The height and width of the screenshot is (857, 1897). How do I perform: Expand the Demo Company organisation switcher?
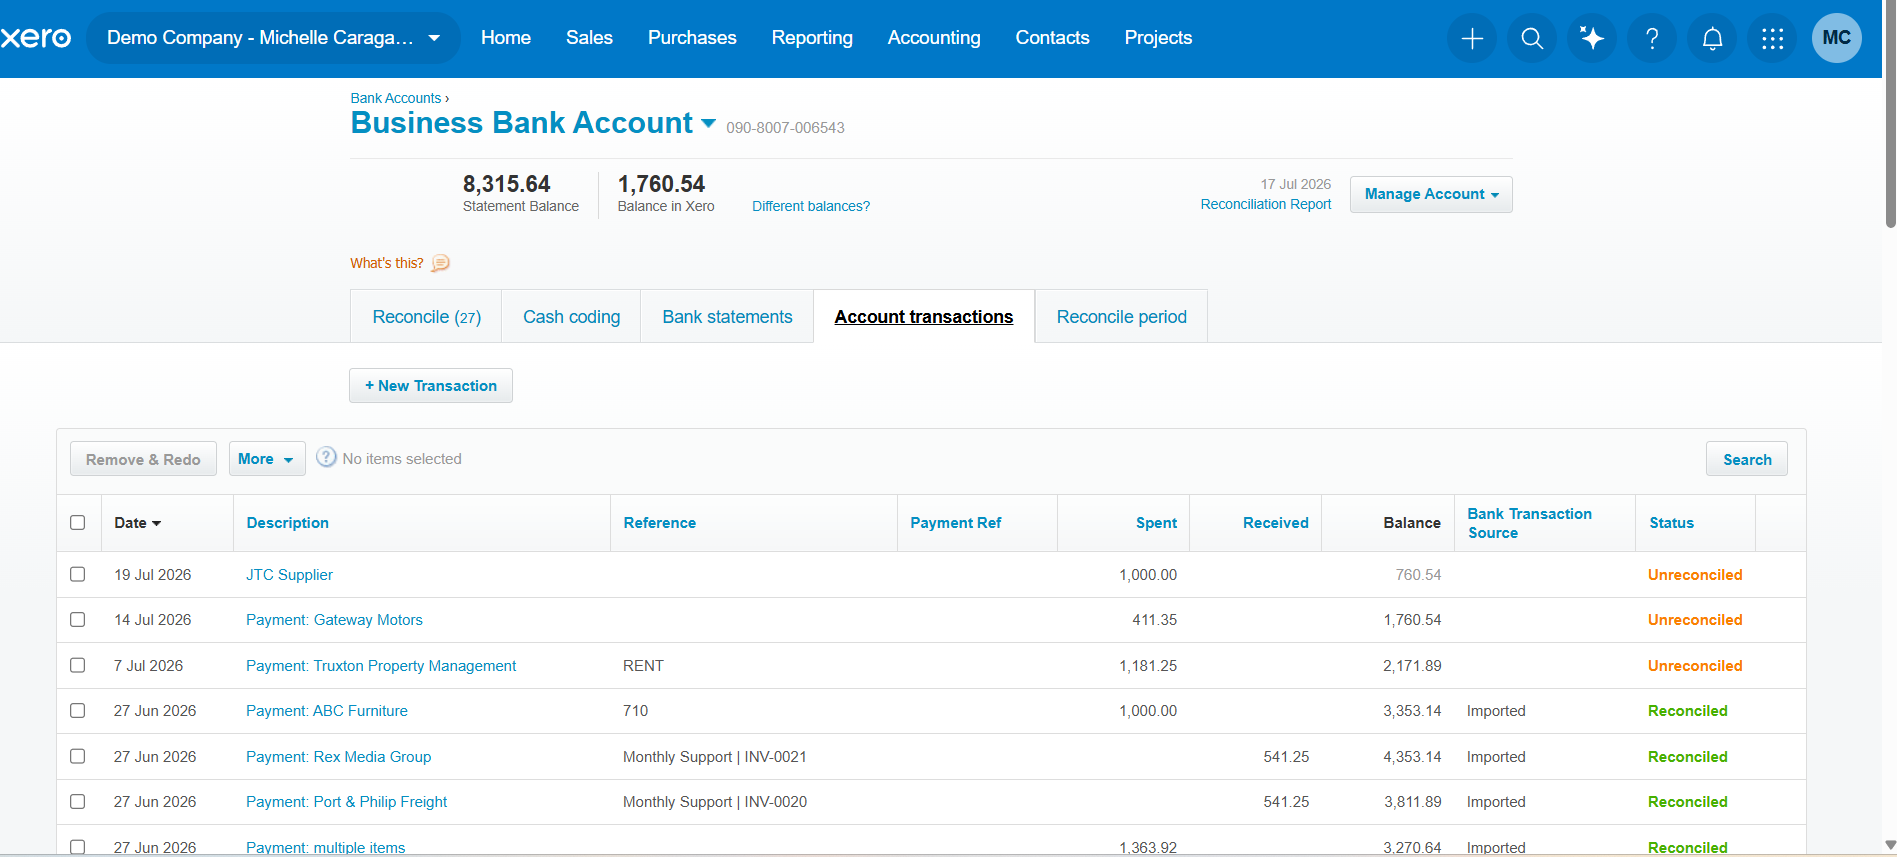(x=273, y=38)
